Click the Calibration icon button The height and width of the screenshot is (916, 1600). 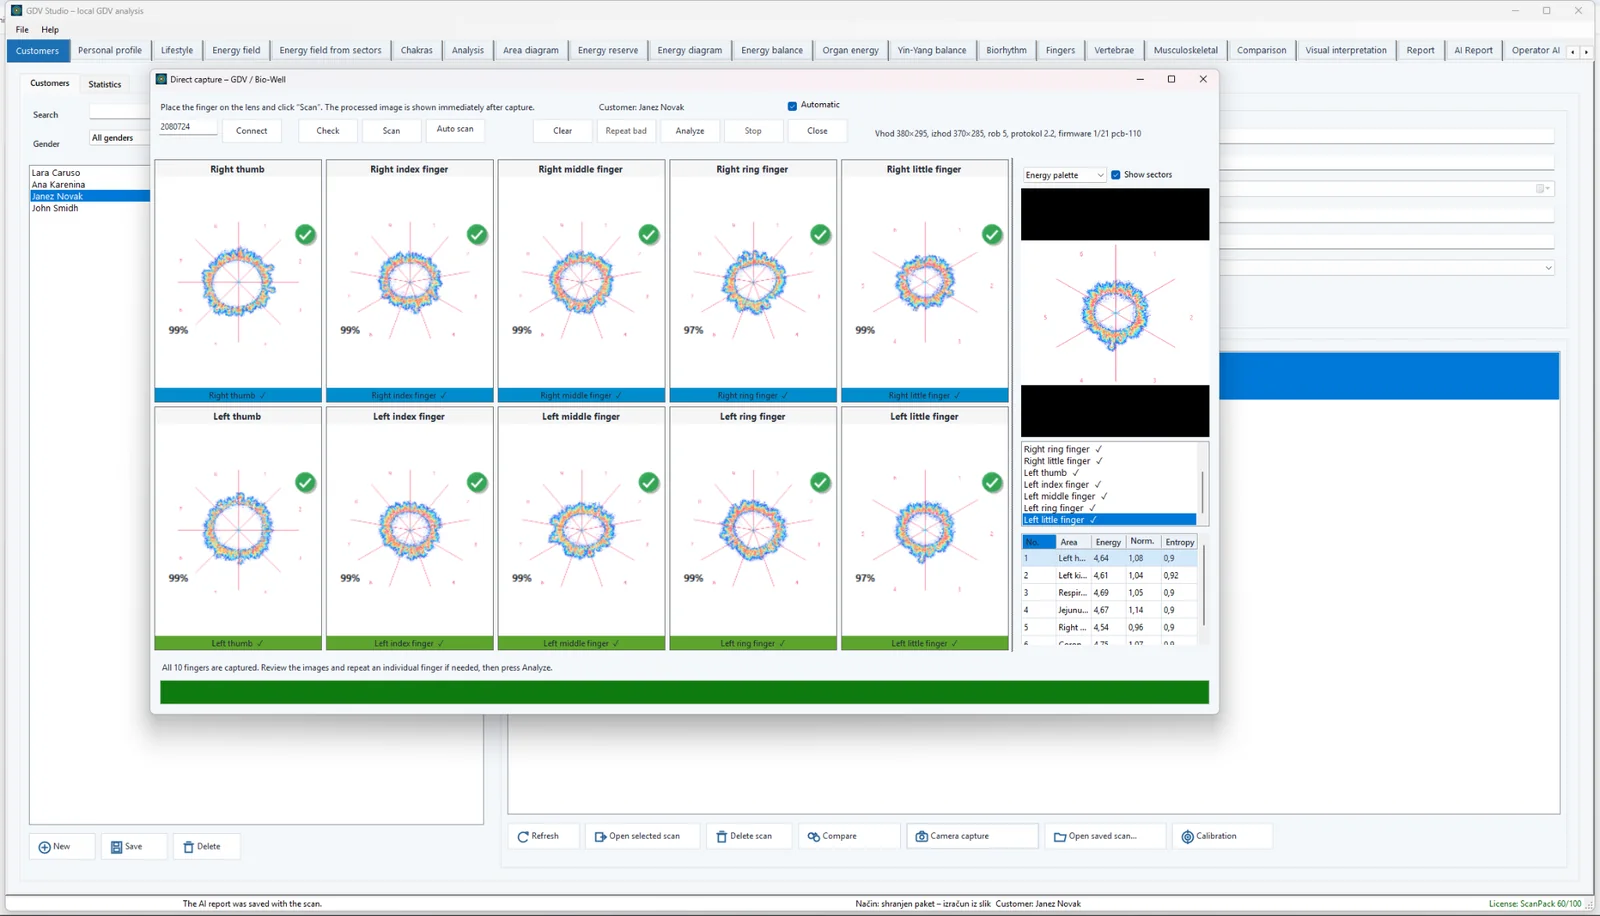[1187, 837]
